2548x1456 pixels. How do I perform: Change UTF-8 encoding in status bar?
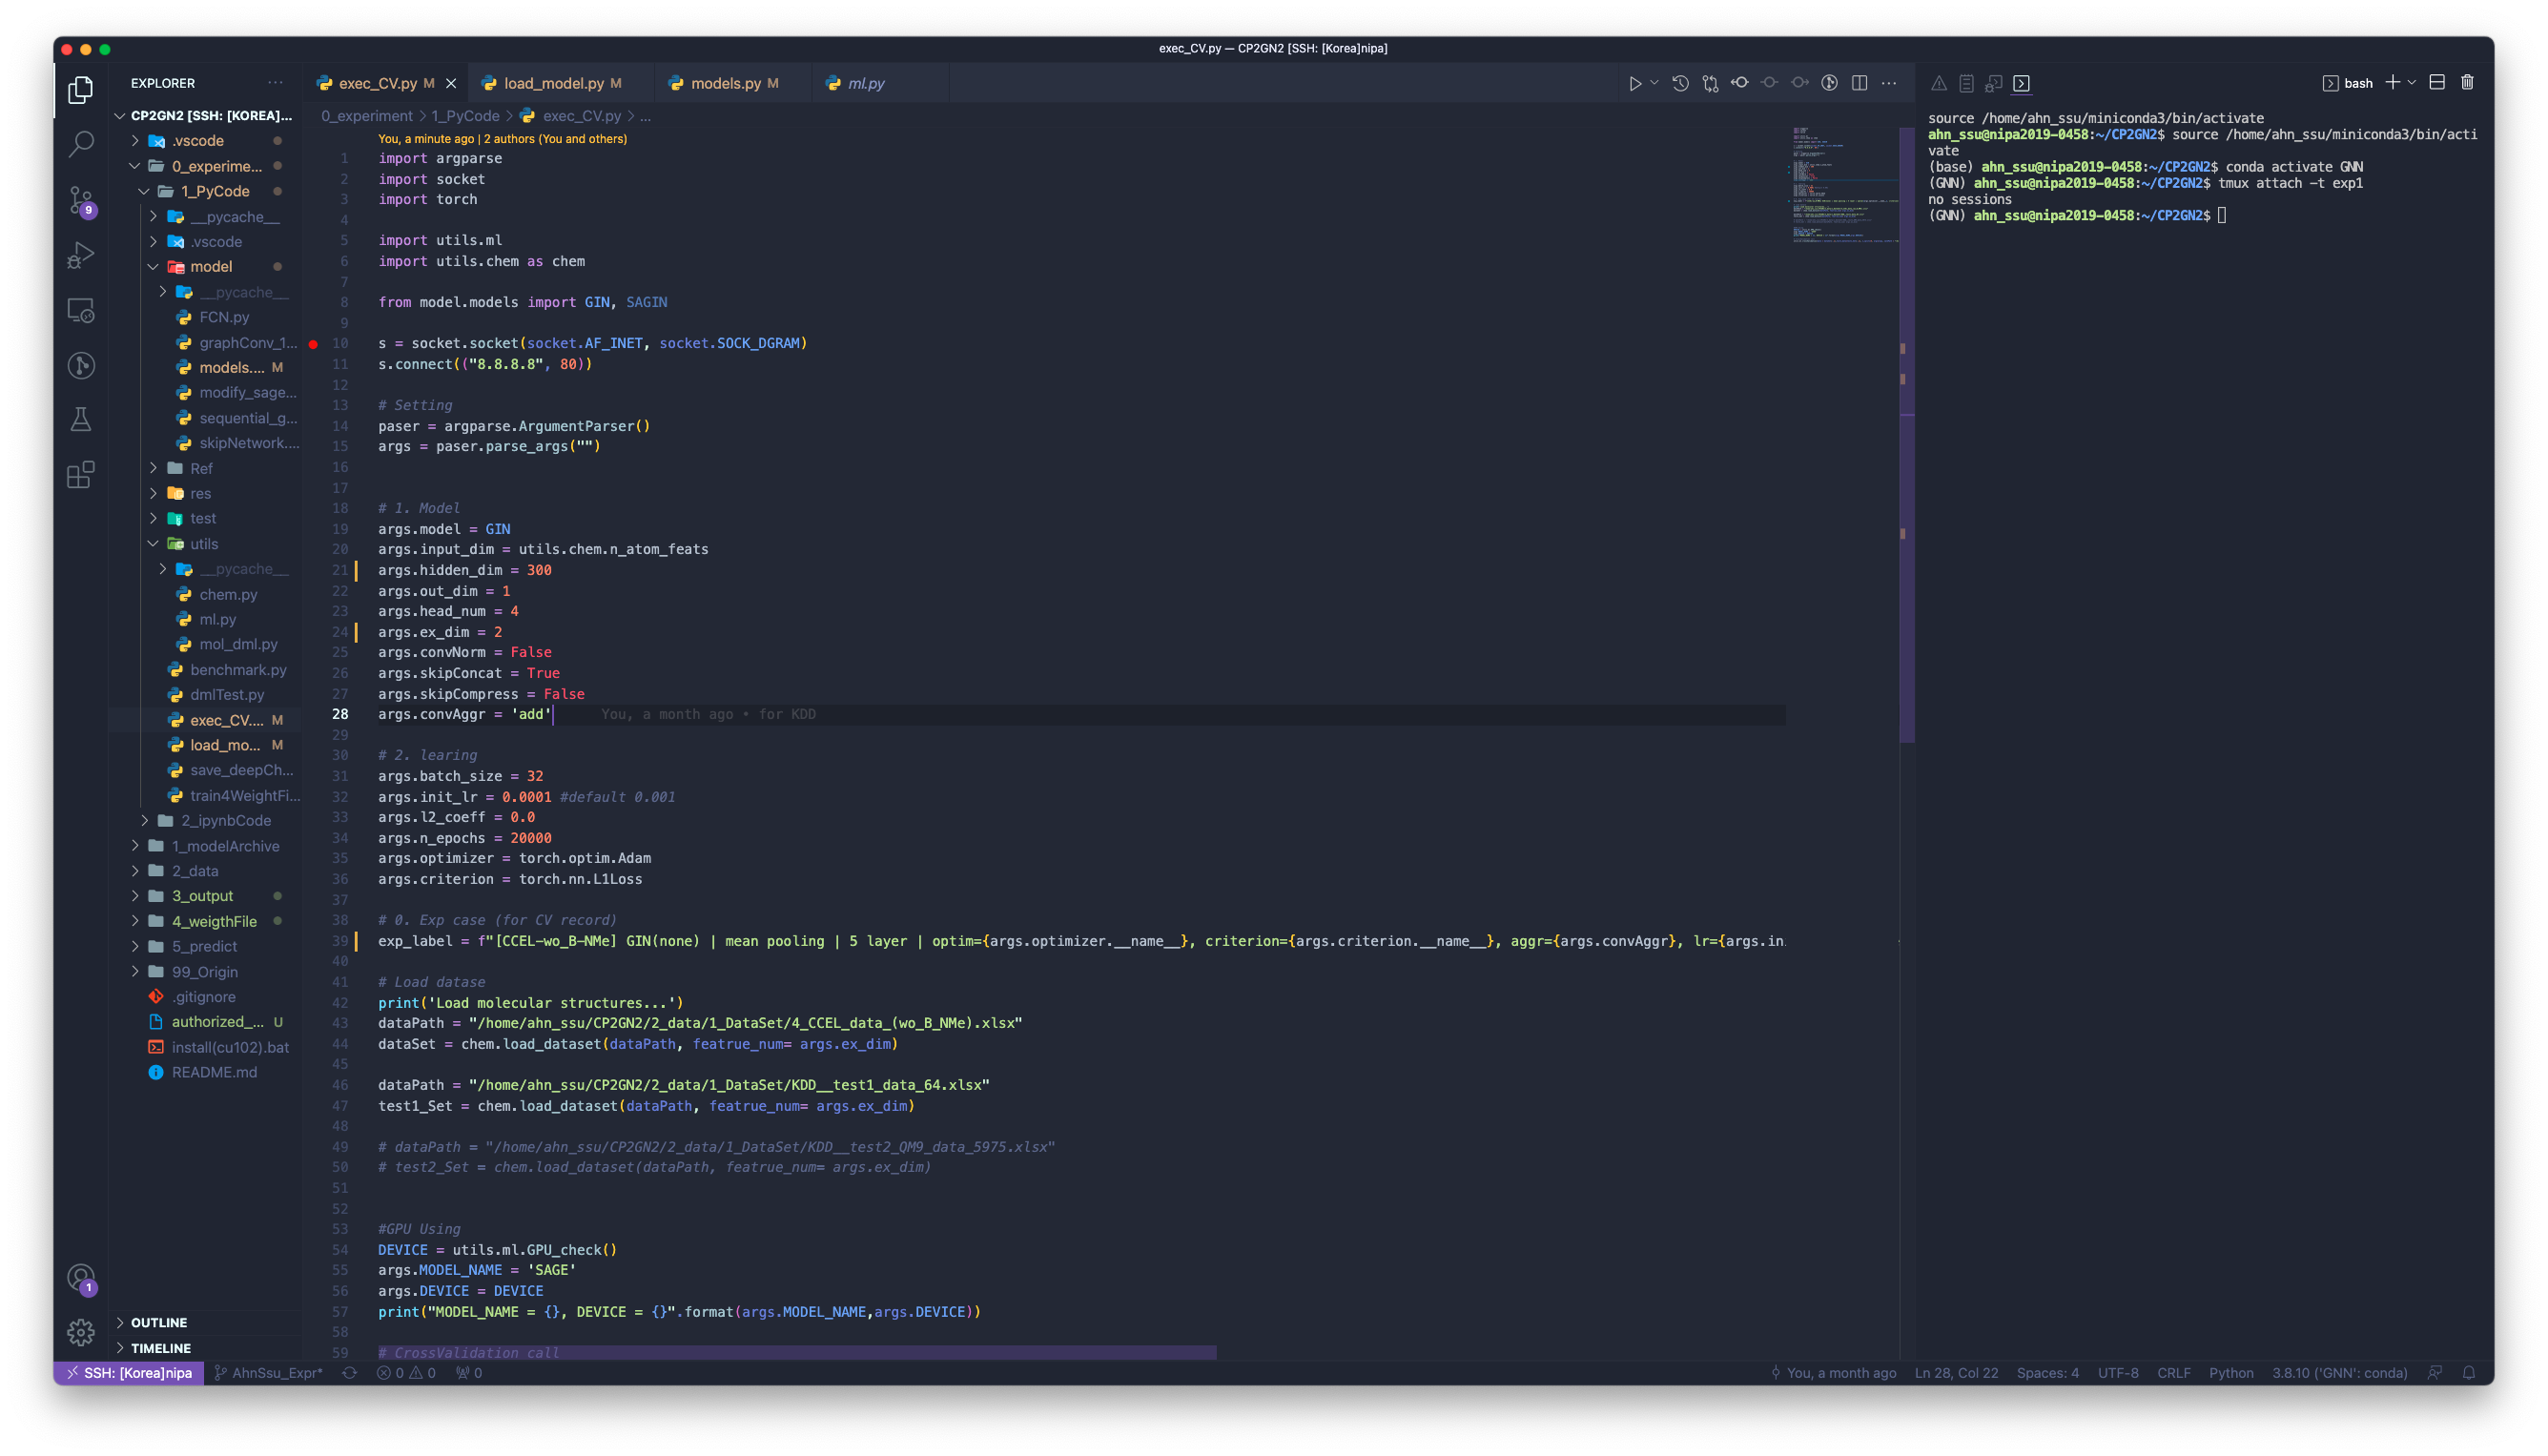pos(2117,1373)
